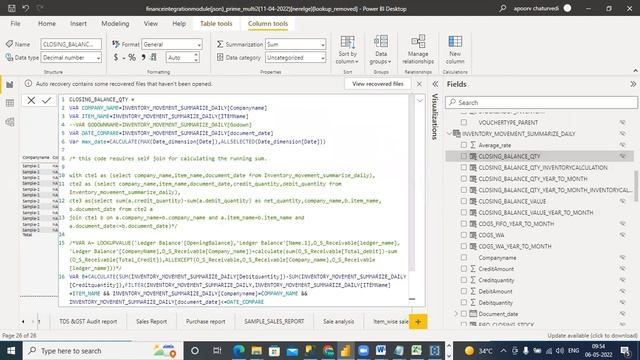Expand the Document_date hierarchy
640x360 pixels.
[x=456, y=313]
